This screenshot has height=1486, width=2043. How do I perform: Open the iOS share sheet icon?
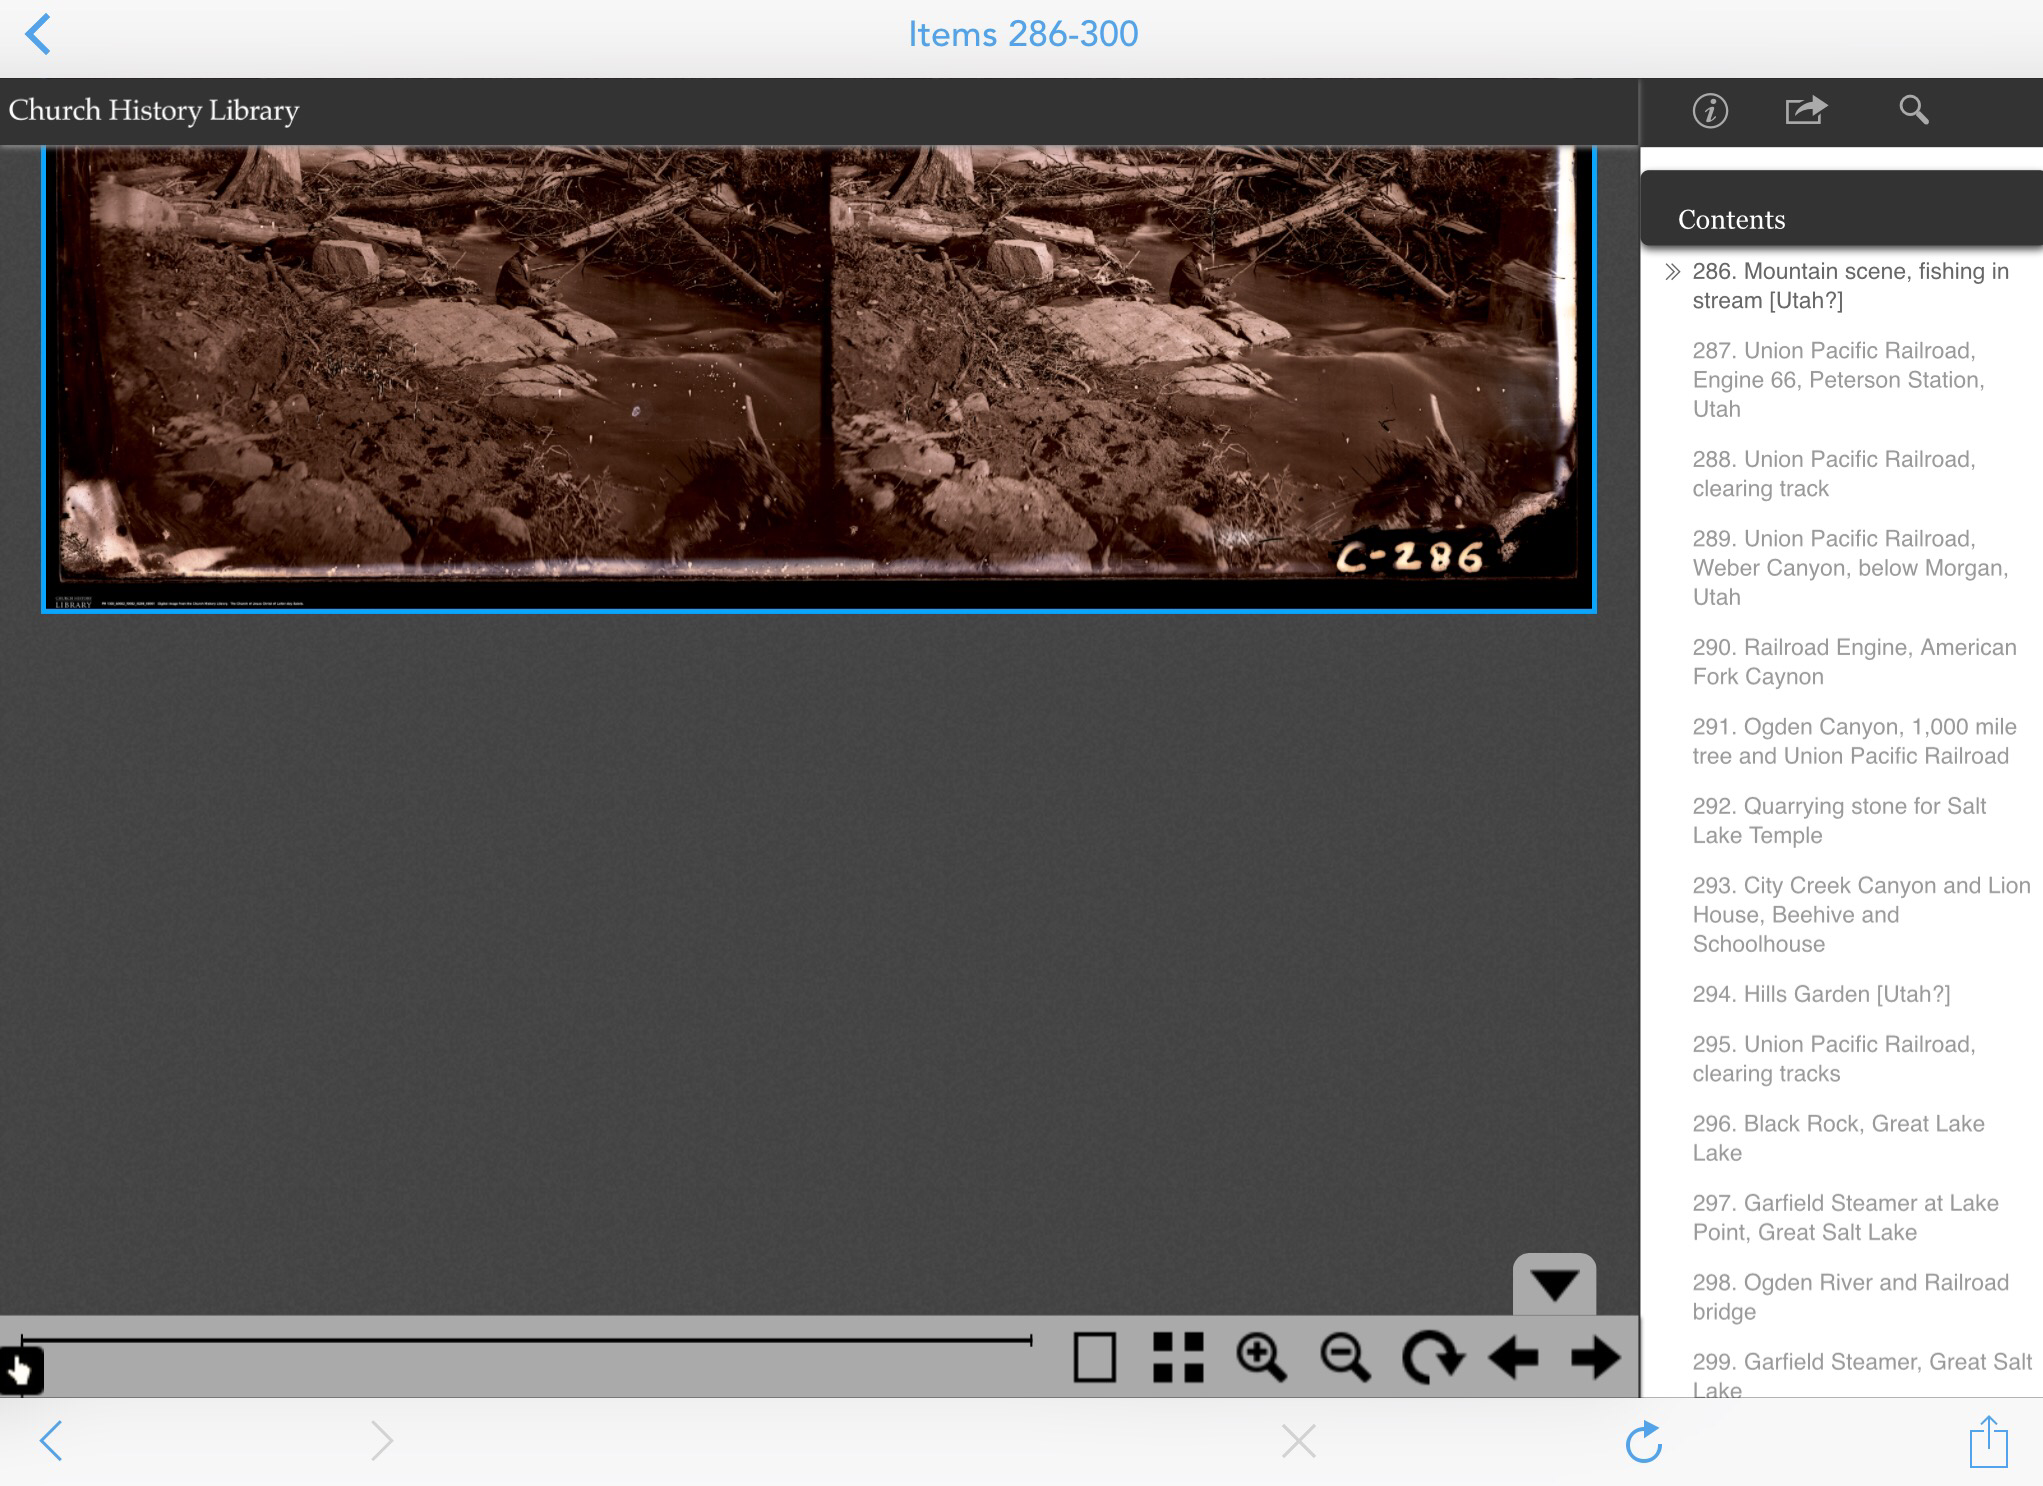1988,1441
